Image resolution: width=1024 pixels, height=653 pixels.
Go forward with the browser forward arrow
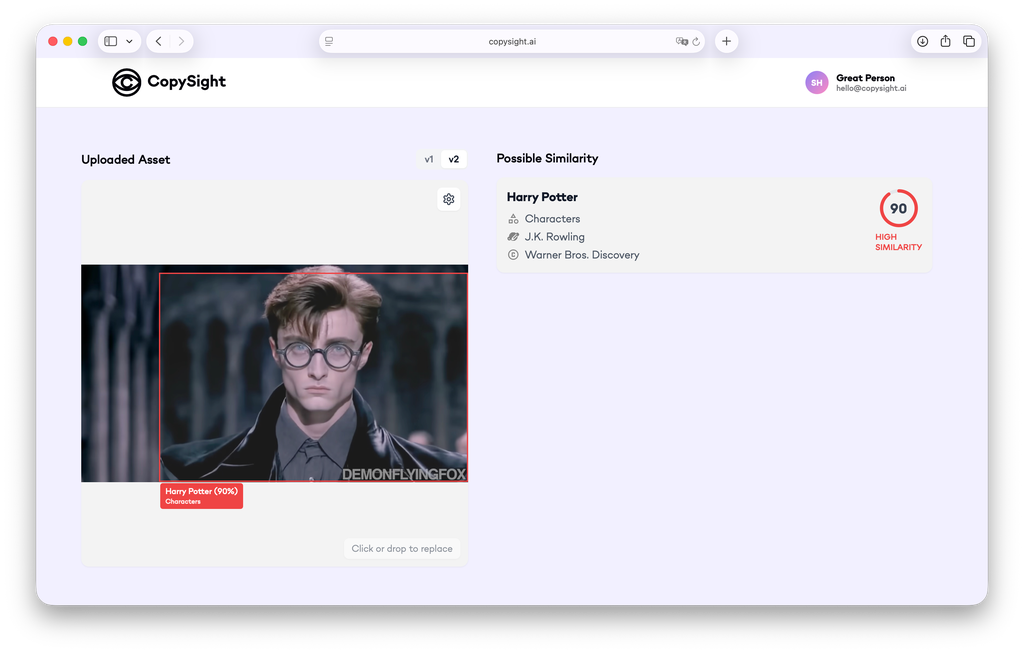[x=181, y=41]
